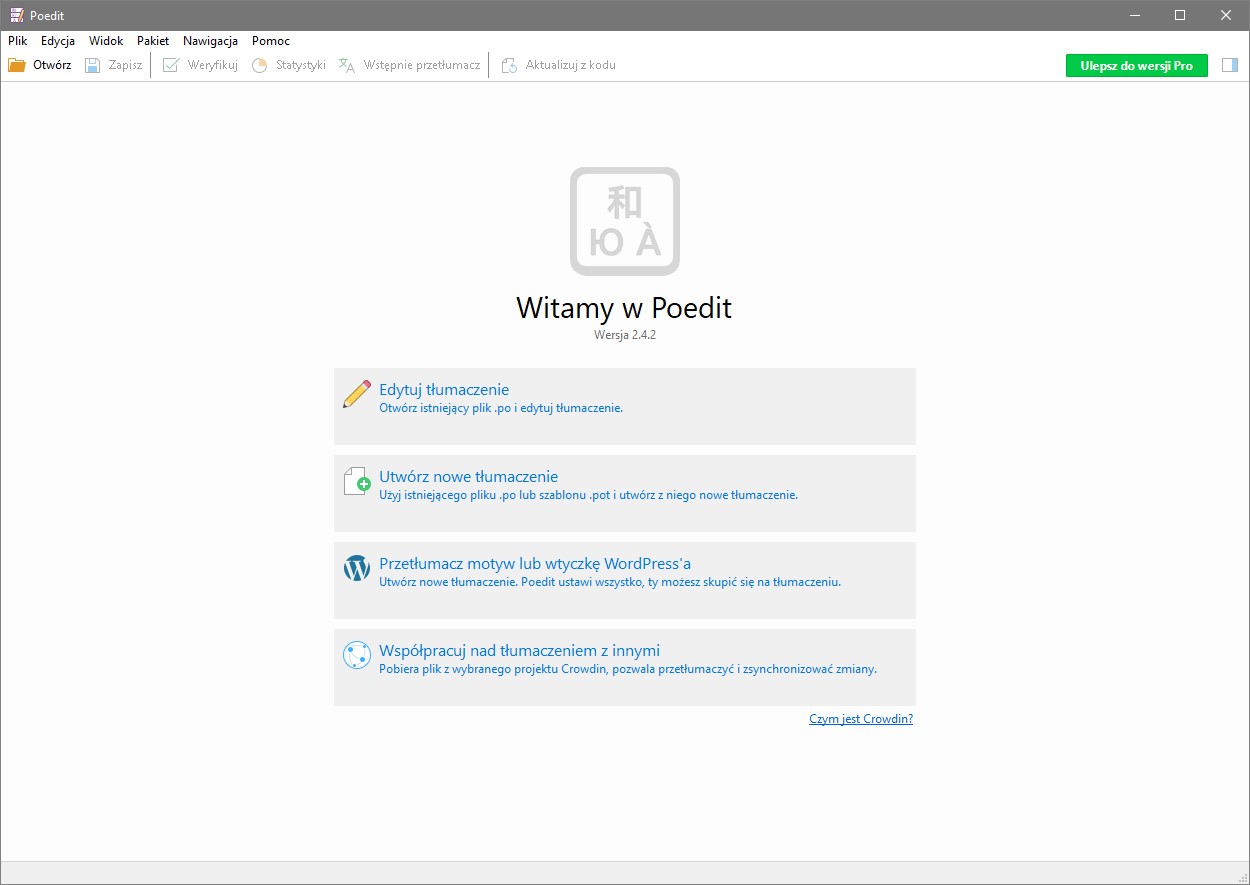Click the Crowdin collaboration circle icon

(357, 655)
